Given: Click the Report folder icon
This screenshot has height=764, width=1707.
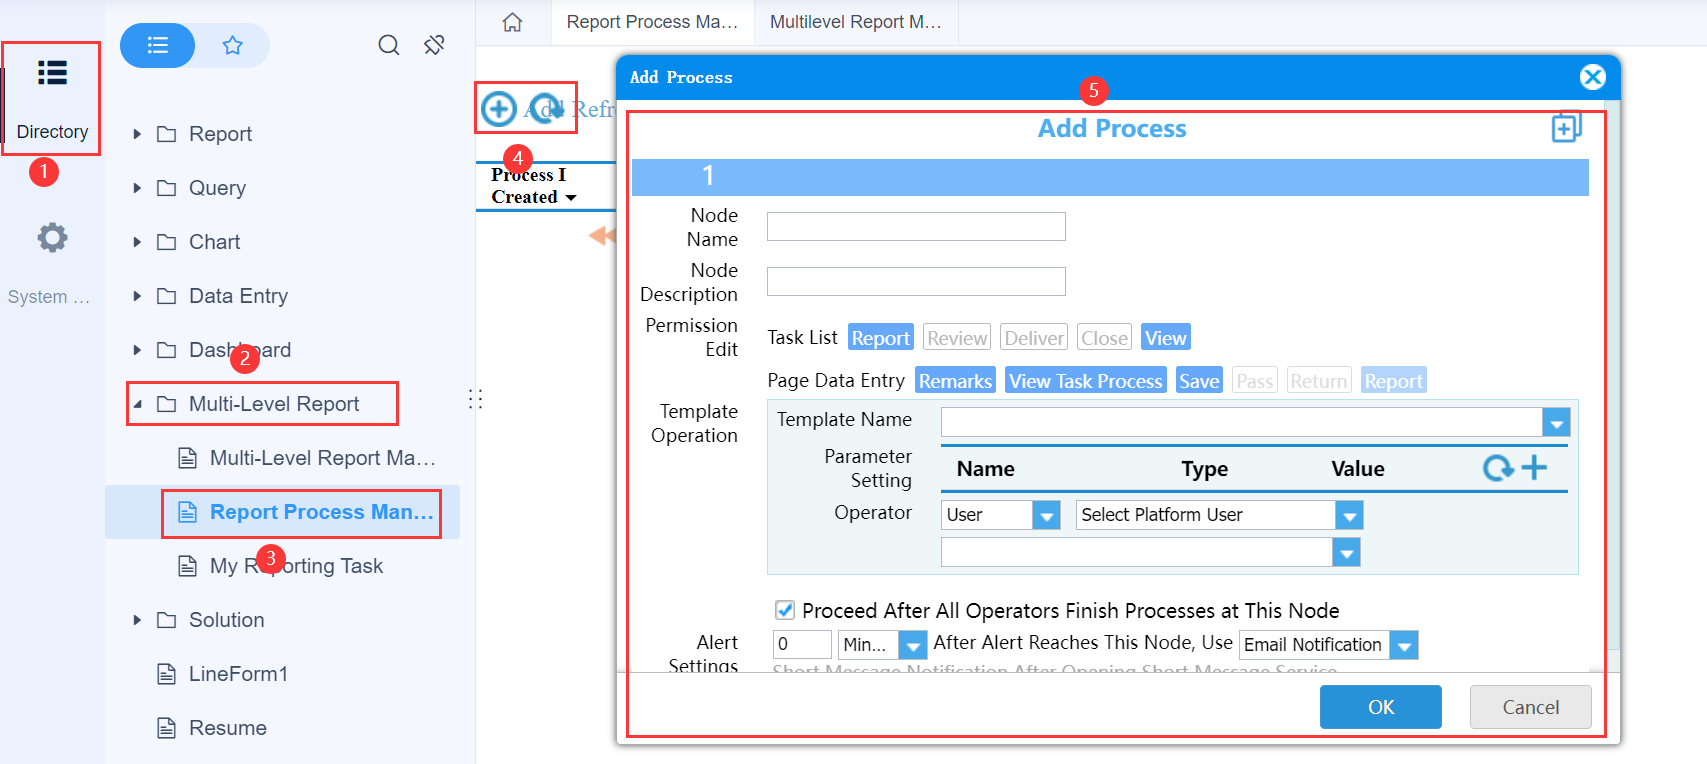Looking at the screenshot, I should tap(167, 134).
